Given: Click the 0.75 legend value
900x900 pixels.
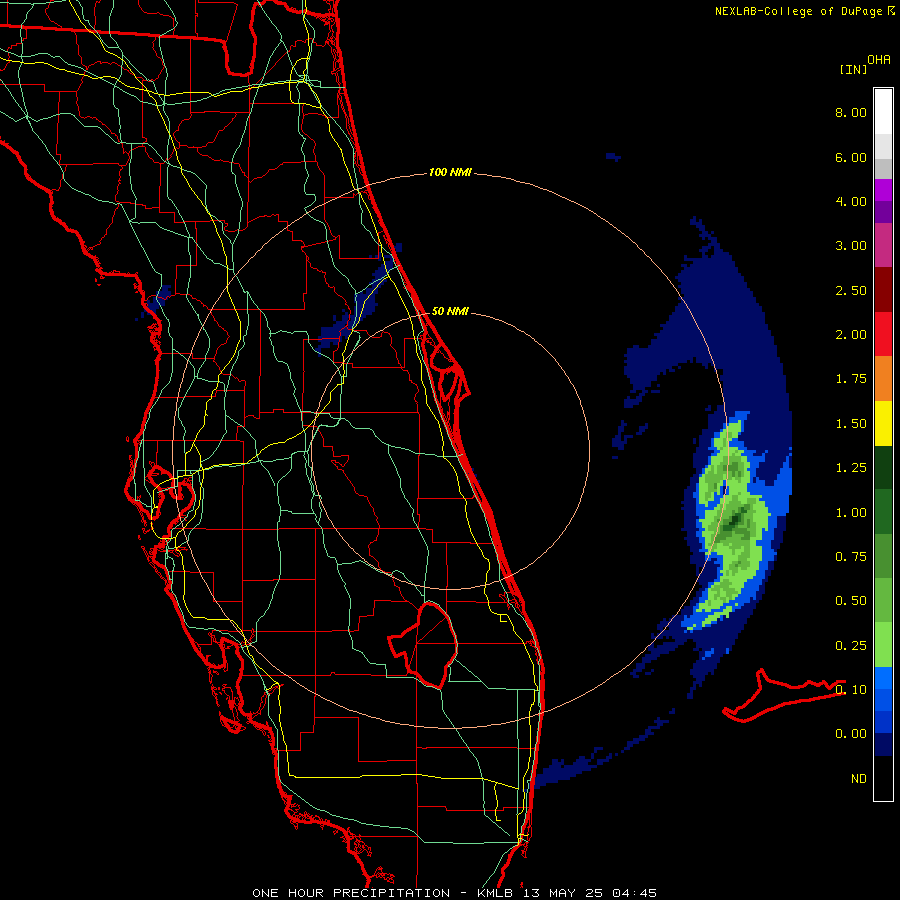Looking at the screenshot, I should [x=851, y=557].
